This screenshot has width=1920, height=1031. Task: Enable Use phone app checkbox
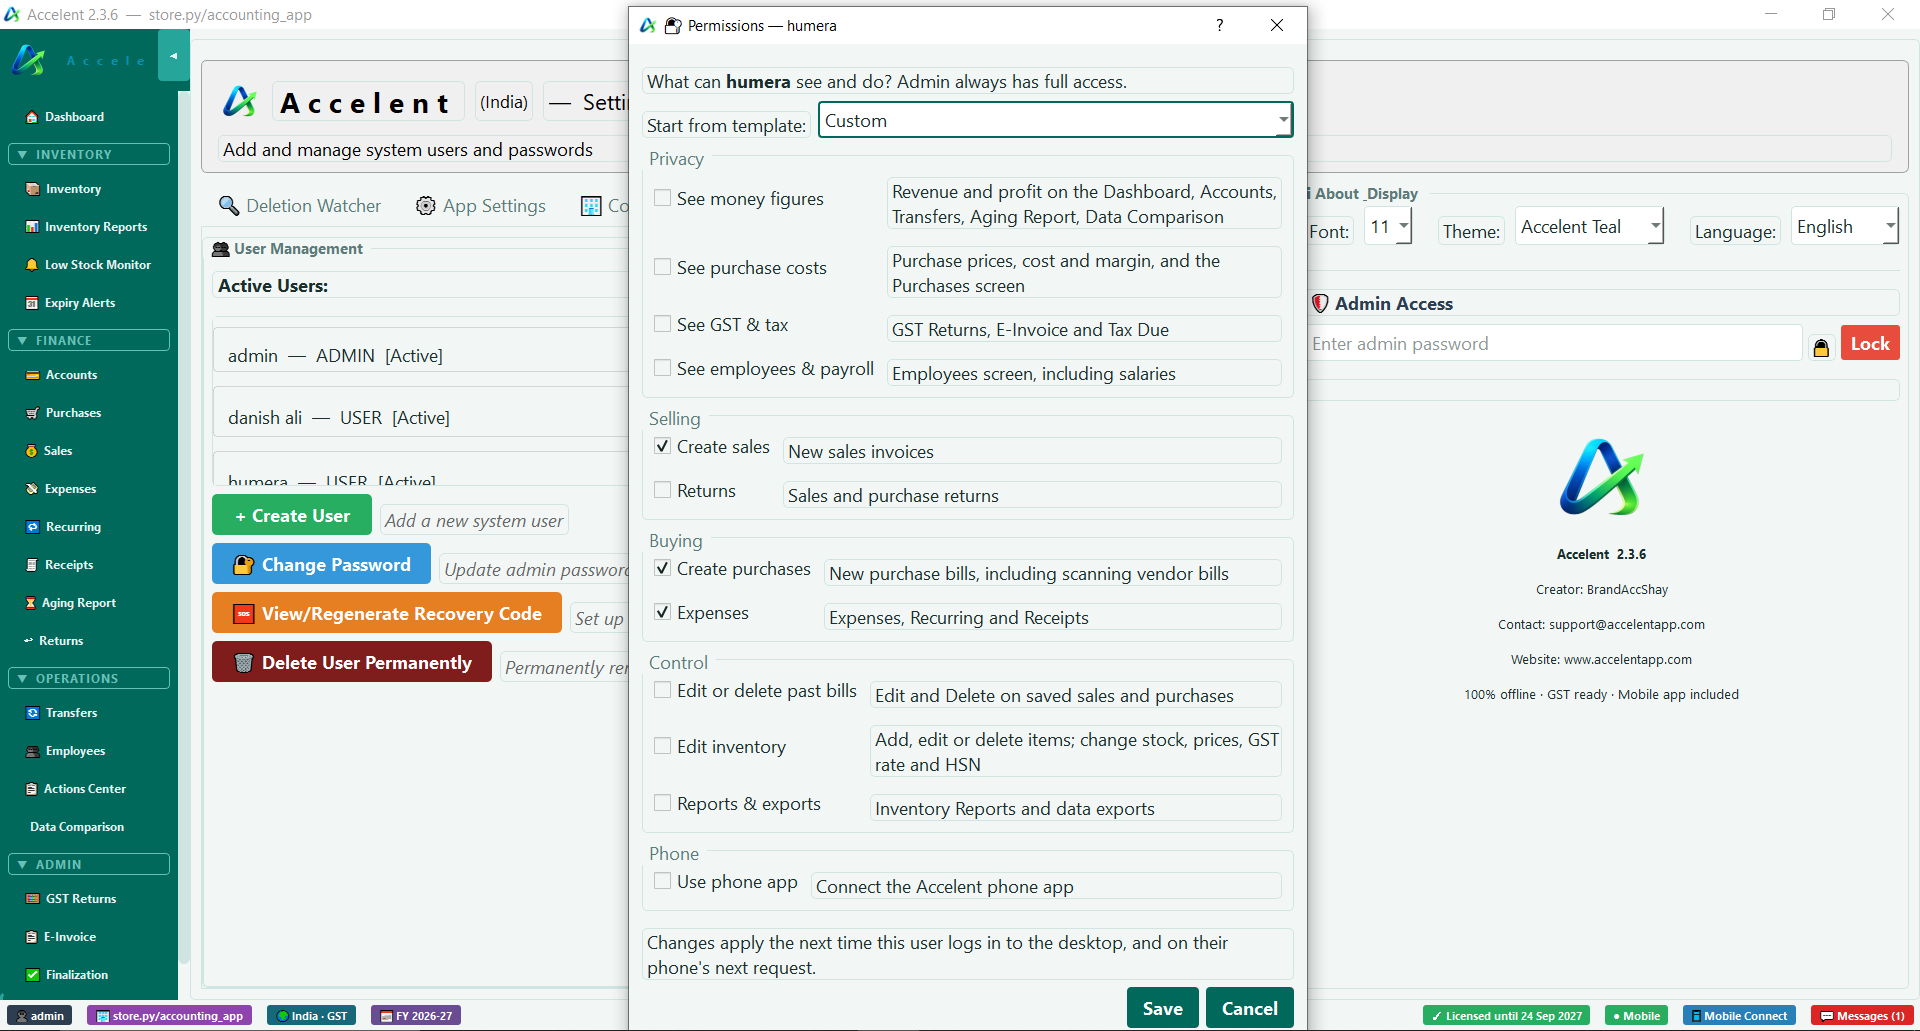[662, 881]
